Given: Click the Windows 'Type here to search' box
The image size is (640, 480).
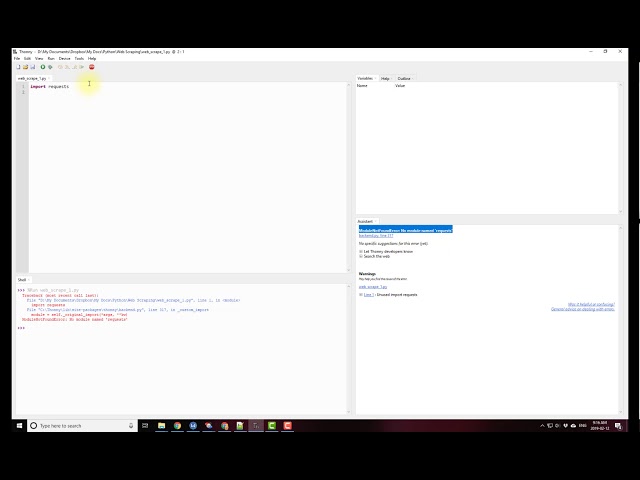Looking at the screenshot, I should point(82,426).
